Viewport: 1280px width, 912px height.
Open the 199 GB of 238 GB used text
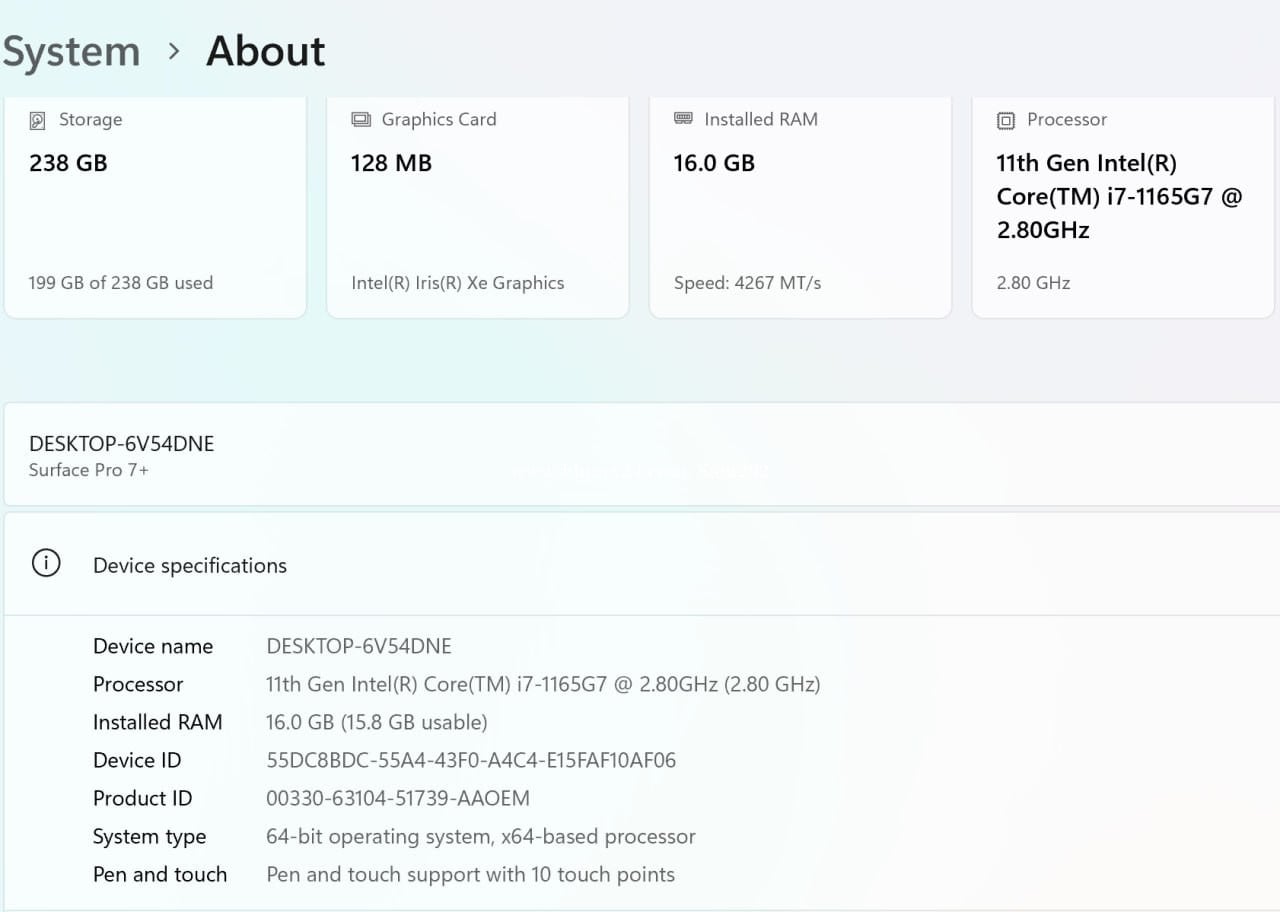[x=120, y=283]
